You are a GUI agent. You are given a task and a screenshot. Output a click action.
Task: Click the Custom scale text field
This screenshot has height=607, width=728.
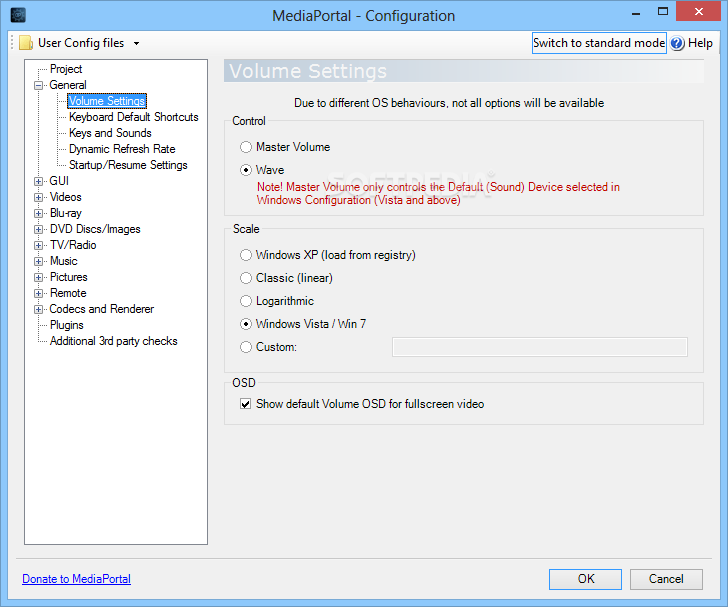click(540, 347)
